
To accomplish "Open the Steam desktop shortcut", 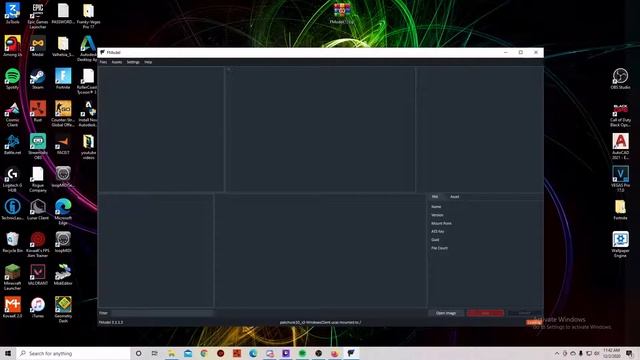I will pyautogui.click(x=38, y=79).
